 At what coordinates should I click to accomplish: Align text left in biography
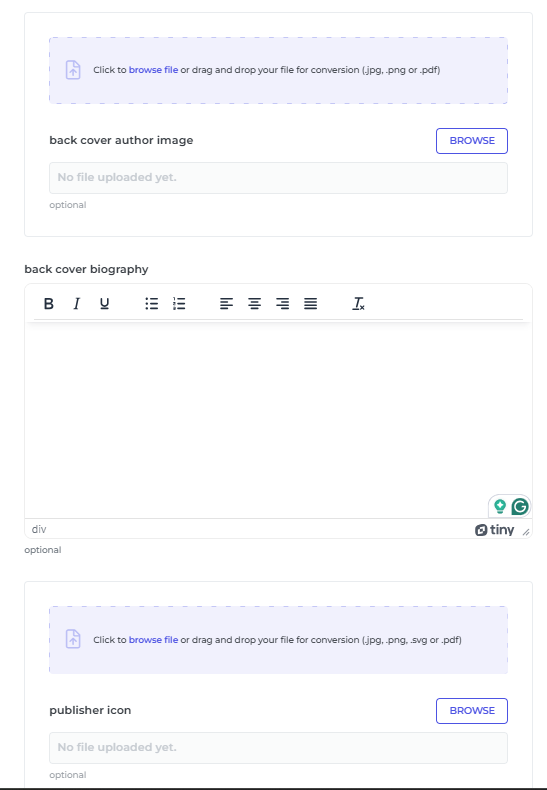[x=227, y=303]
